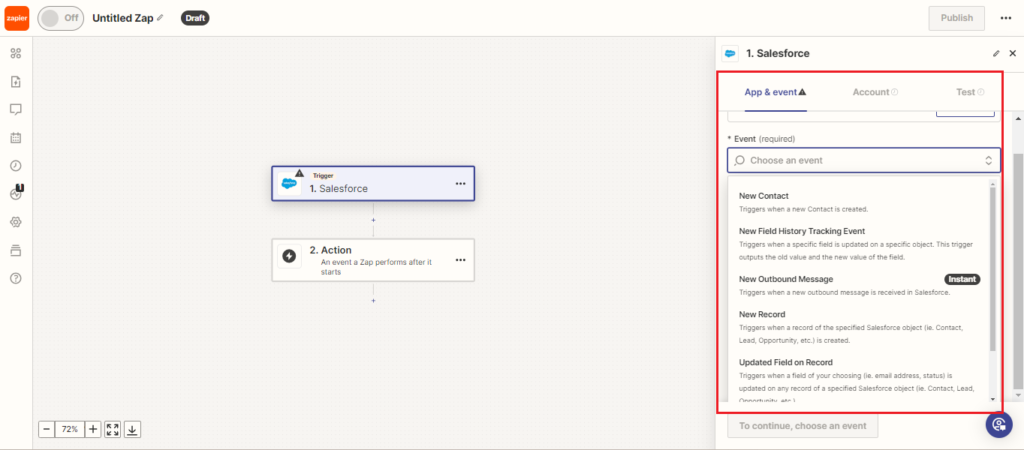This screenshot has width=1024, height=450.
Task: Click the Choose an event search field
Action: (x=863, y=160)
